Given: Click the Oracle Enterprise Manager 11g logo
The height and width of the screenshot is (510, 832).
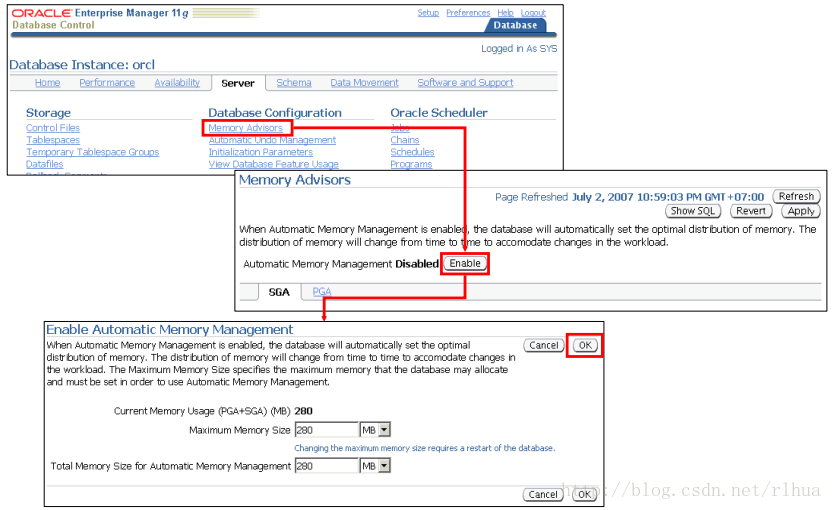Looking at the screenshot, I should coord(100,13).
